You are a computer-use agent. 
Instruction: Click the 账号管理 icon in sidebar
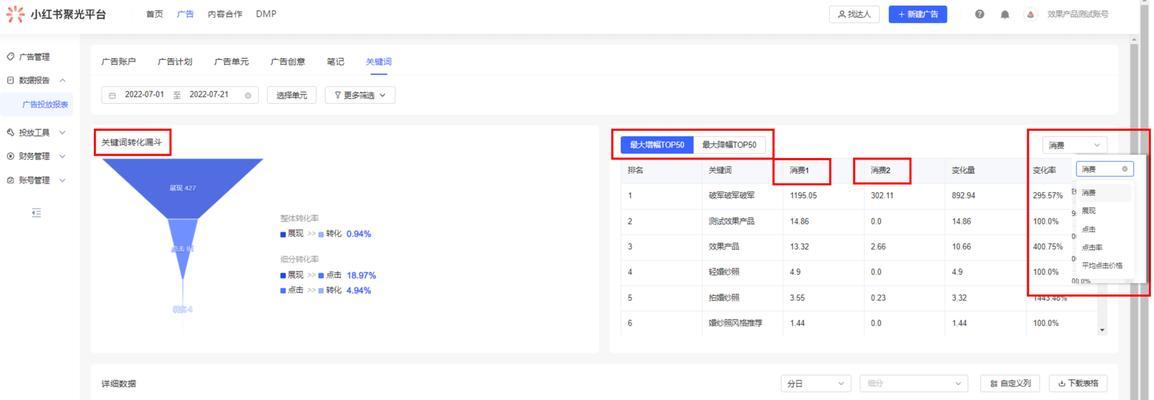(x=10, y=179)
